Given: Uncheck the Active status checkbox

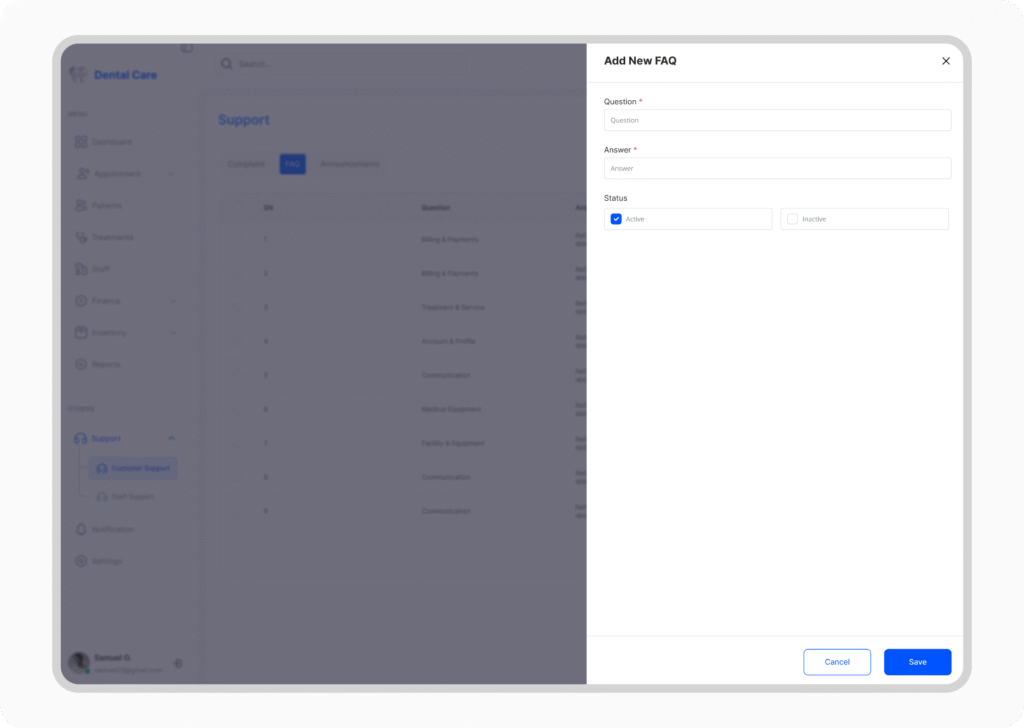Looking at the screenshot, I should click(616, 219).
